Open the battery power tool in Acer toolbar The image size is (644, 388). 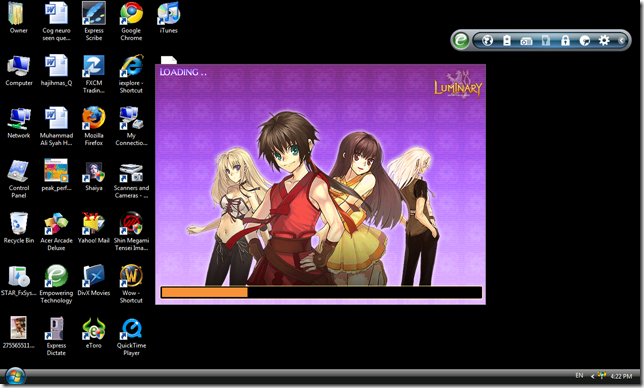click(507, 40)
